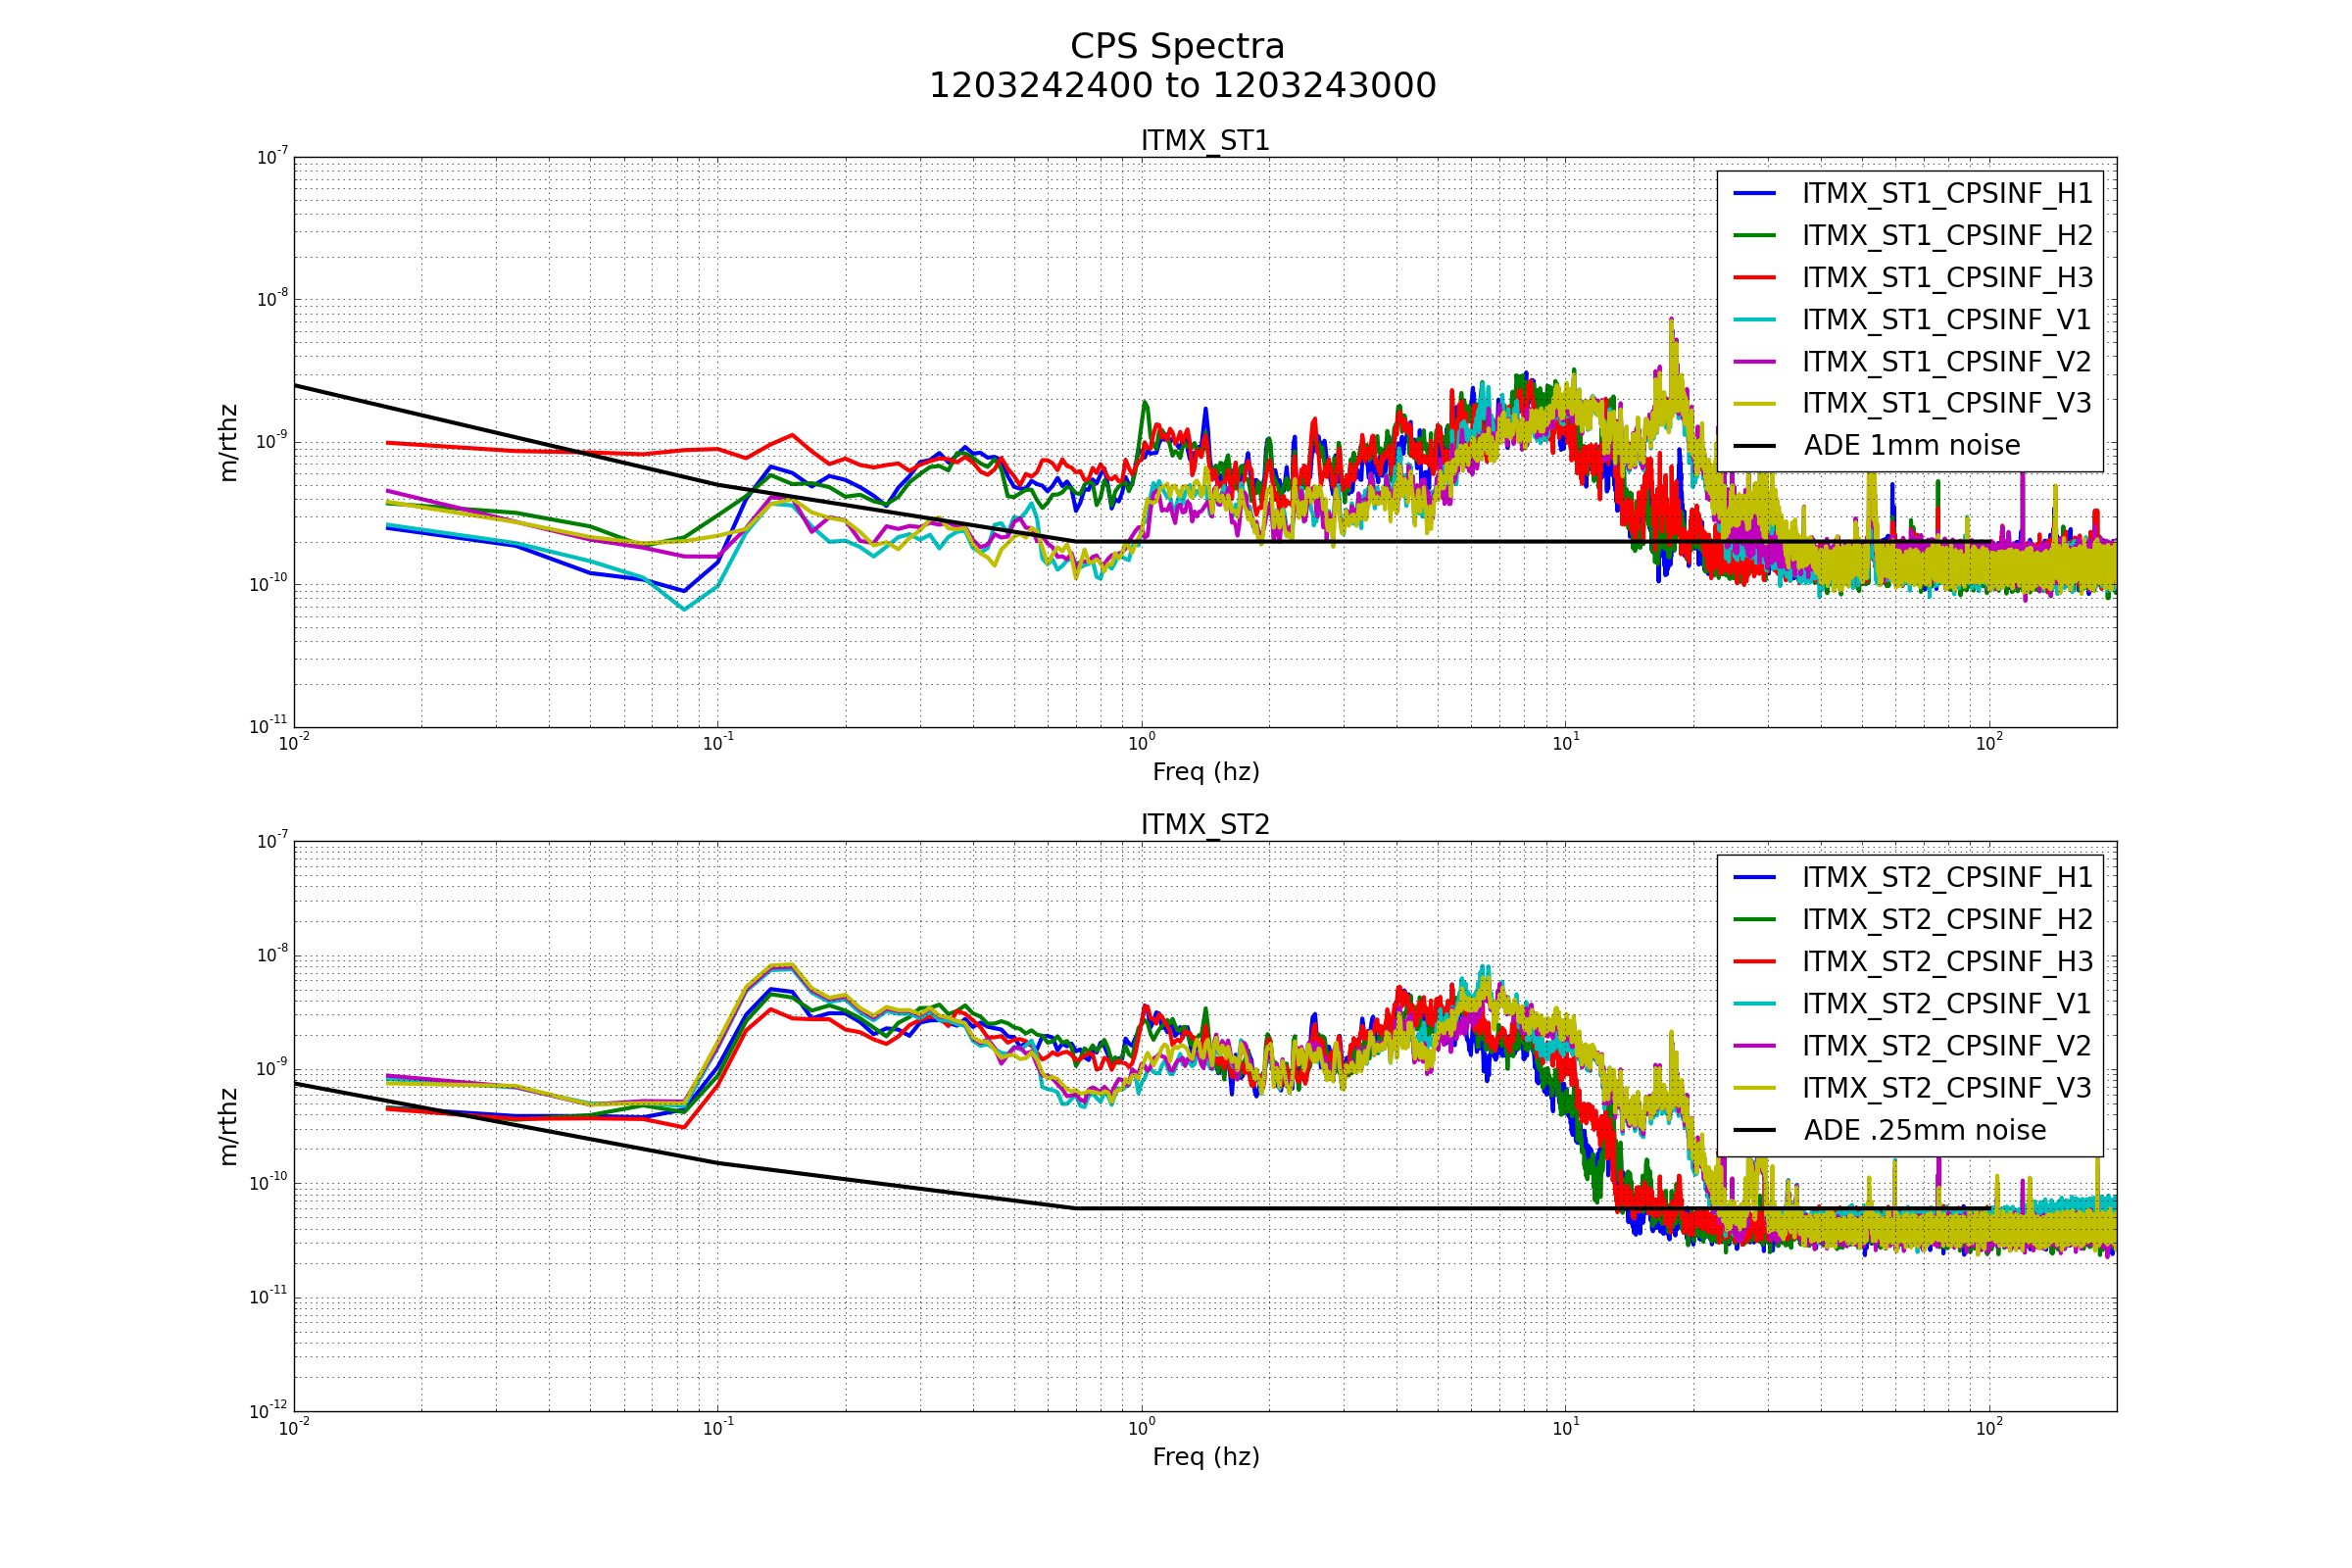Click bottom plot's m/rthz y-axis label
The height and width of the screenshot is (1568, 2352).
[228, 1127]
